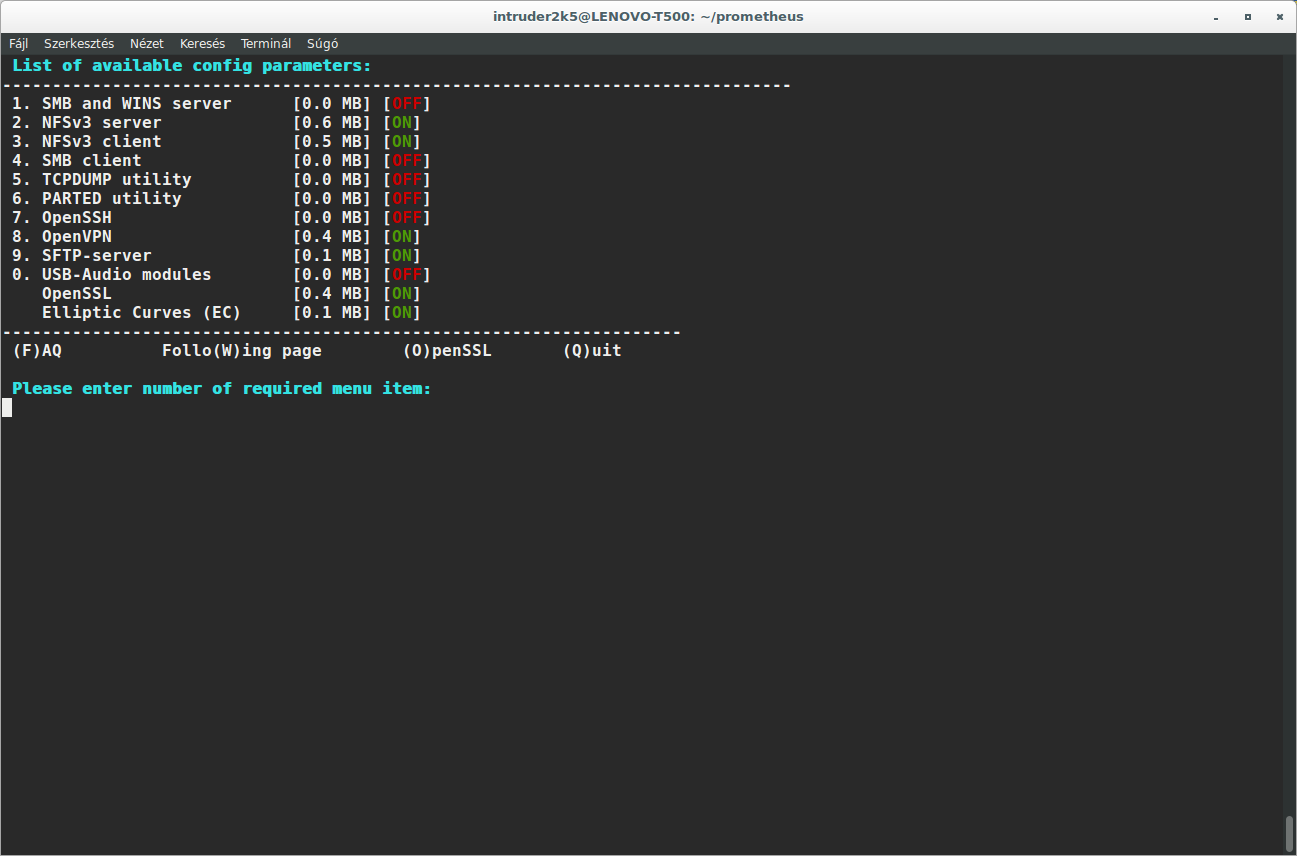
Task: Click the OFF status of TCPDUMP utility
Action: [x=407, y=180]
